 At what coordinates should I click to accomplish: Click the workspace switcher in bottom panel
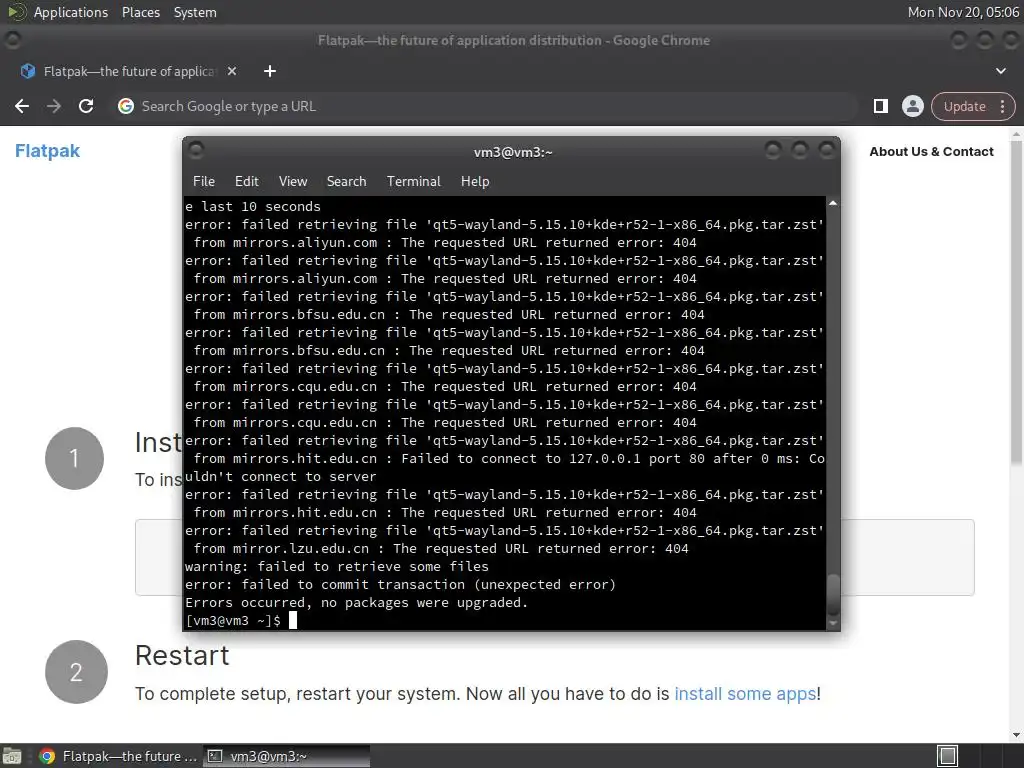pos(948,756)
